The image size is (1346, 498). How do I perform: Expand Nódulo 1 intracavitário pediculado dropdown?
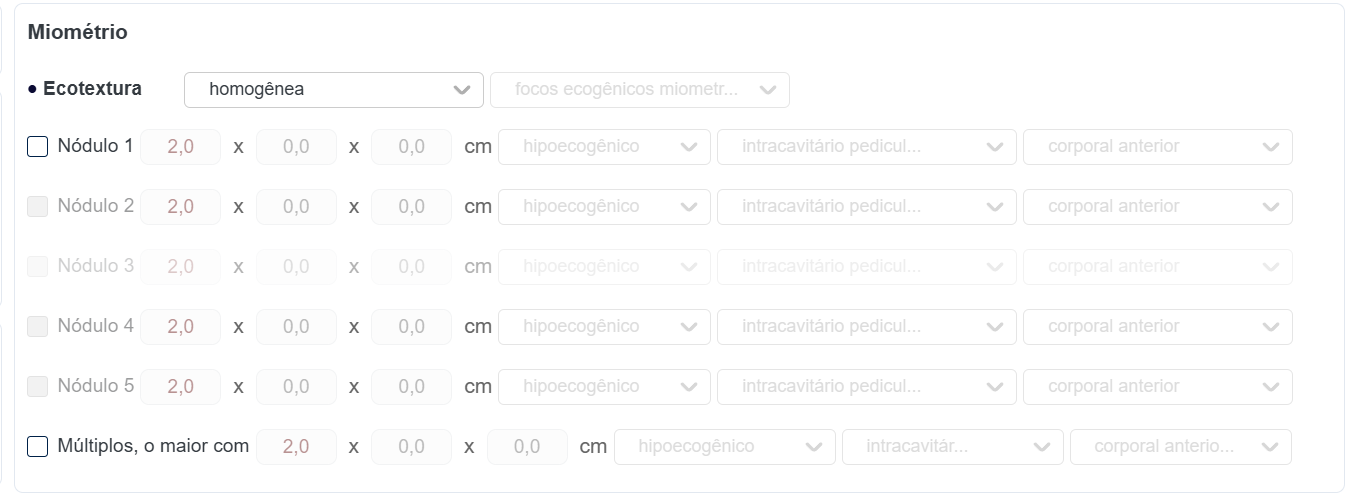865,147
